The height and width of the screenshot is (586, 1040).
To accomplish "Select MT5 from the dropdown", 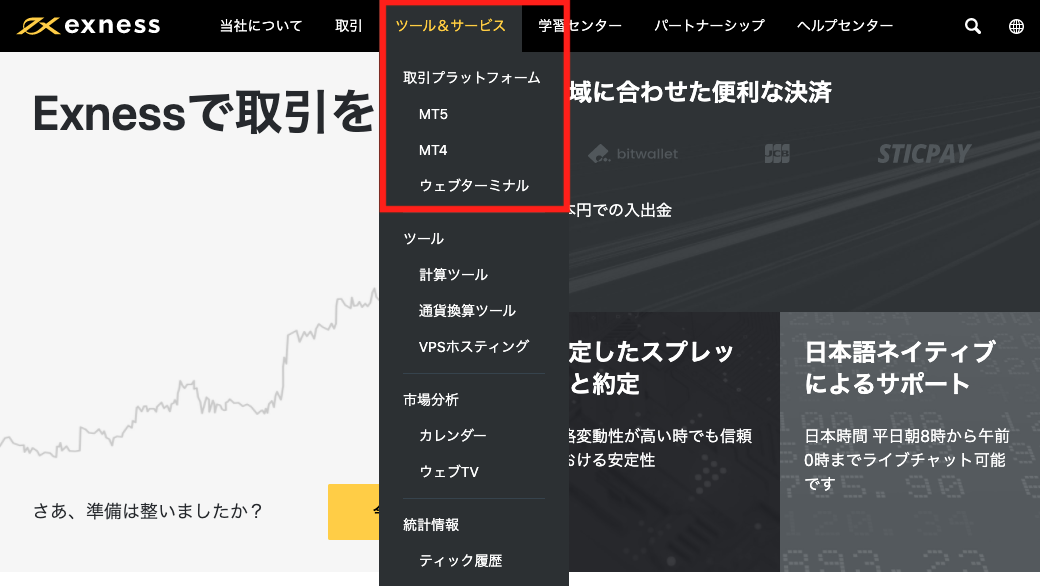I will tap(433, 114).
